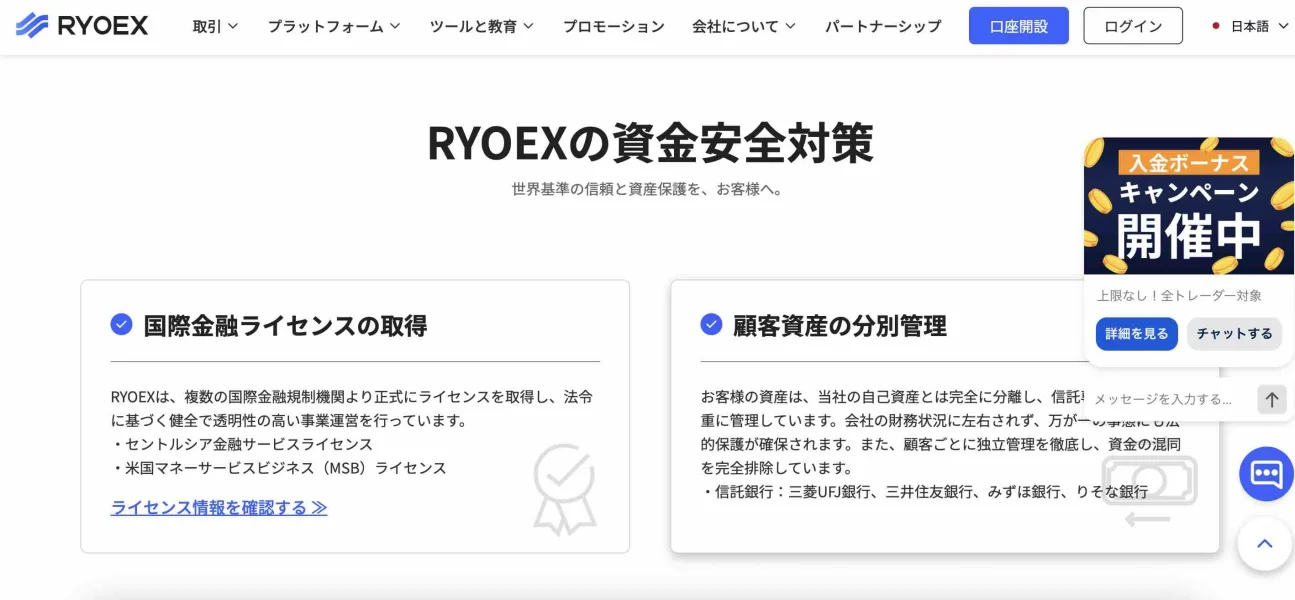Click the RYOEX logo

tap(82, 26)
